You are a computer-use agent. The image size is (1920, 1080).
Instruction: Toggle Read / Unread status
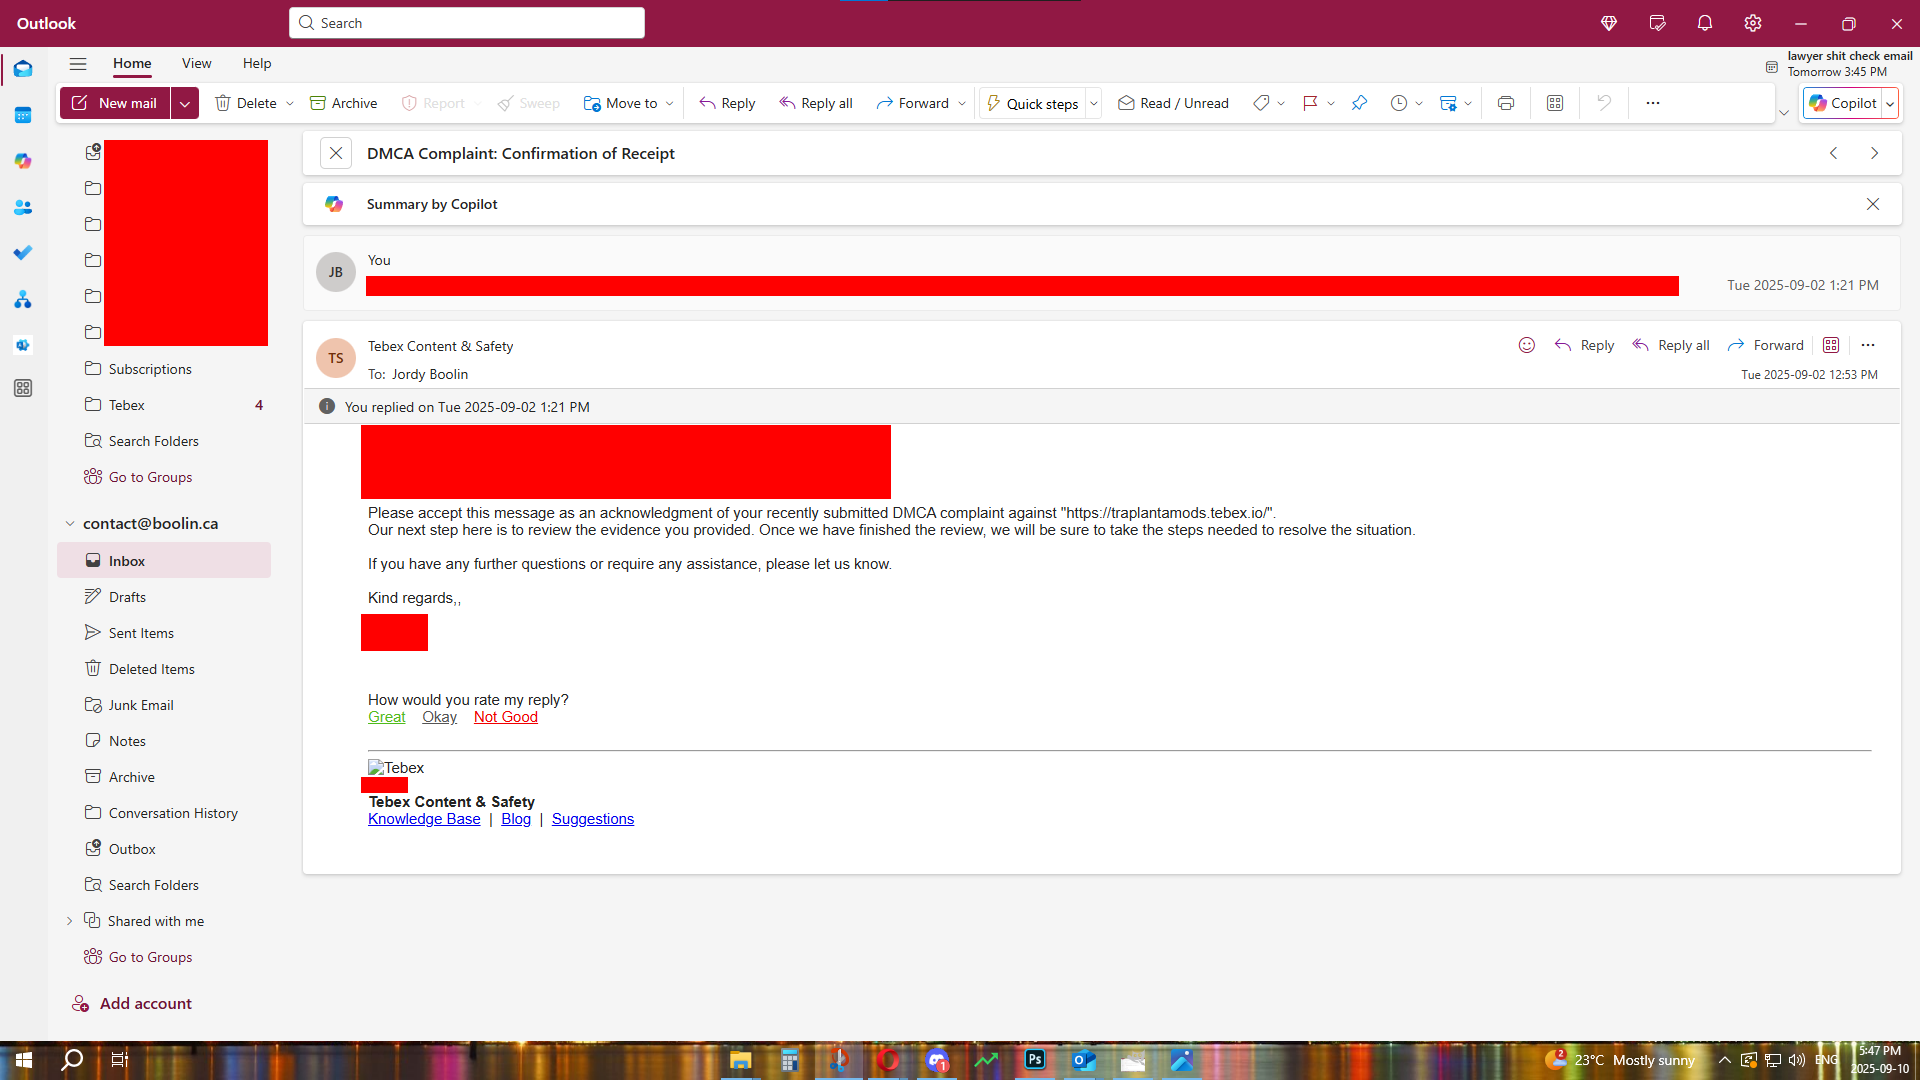coord(1173,103)
